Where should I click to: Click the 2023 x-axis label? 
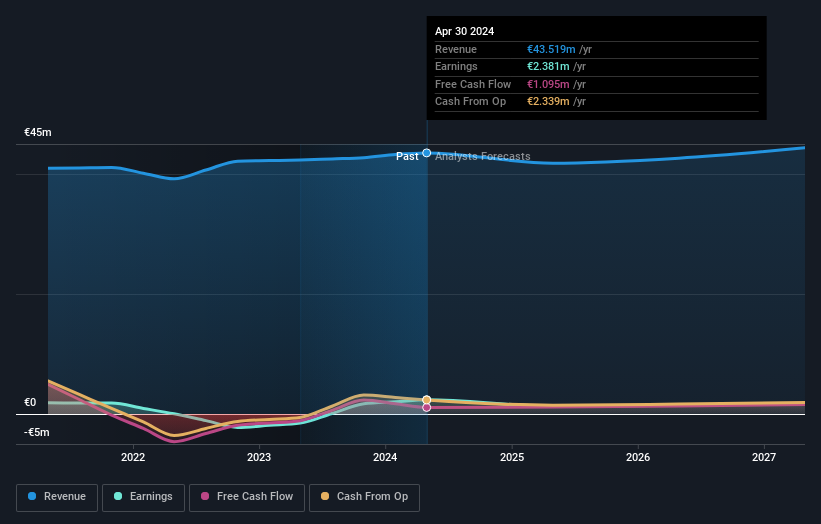pyautogui.click(x=259, y=457)
